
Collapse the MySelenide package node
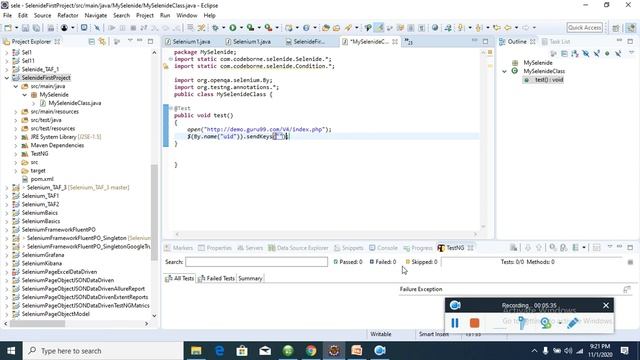point(24,95)
